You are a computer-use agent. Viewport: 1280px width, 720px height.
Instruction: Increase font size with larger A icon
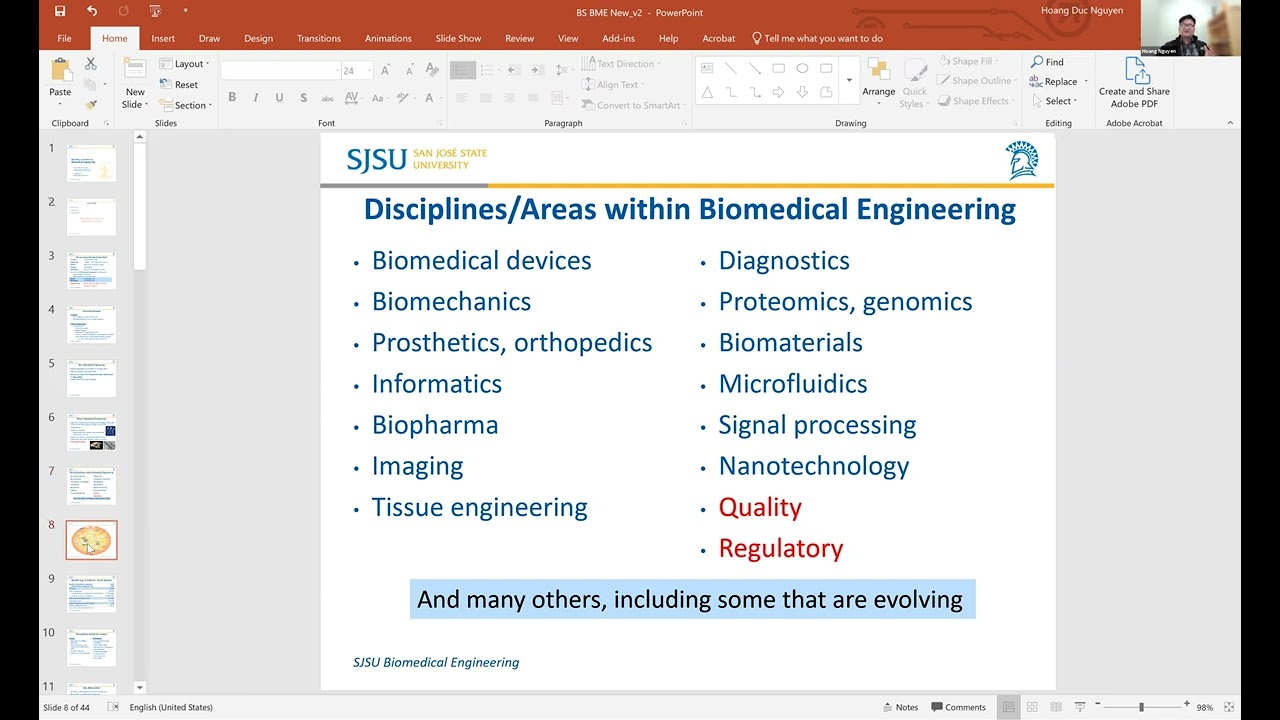pos(385,71)
